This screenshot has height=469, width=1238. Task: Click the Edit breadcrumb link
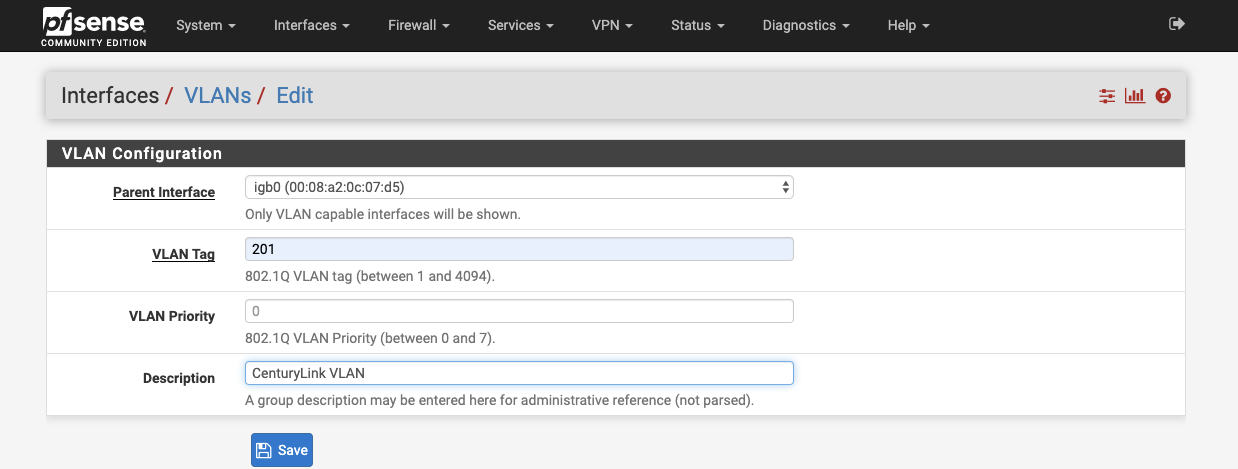(295, 96)
